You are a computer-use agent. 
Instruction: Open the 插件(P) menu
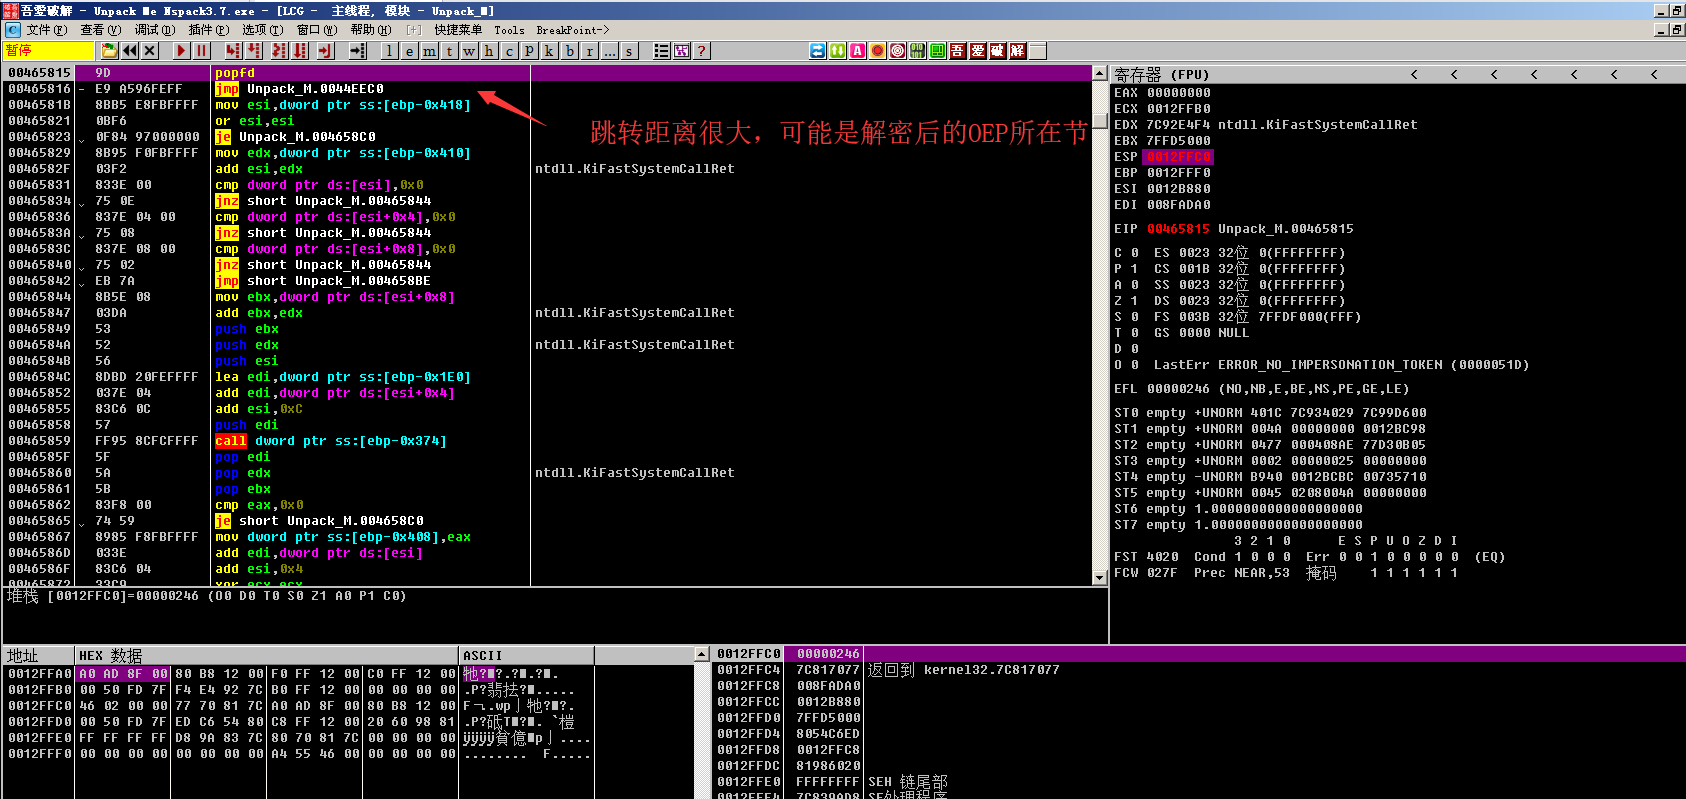click(209, 30)
